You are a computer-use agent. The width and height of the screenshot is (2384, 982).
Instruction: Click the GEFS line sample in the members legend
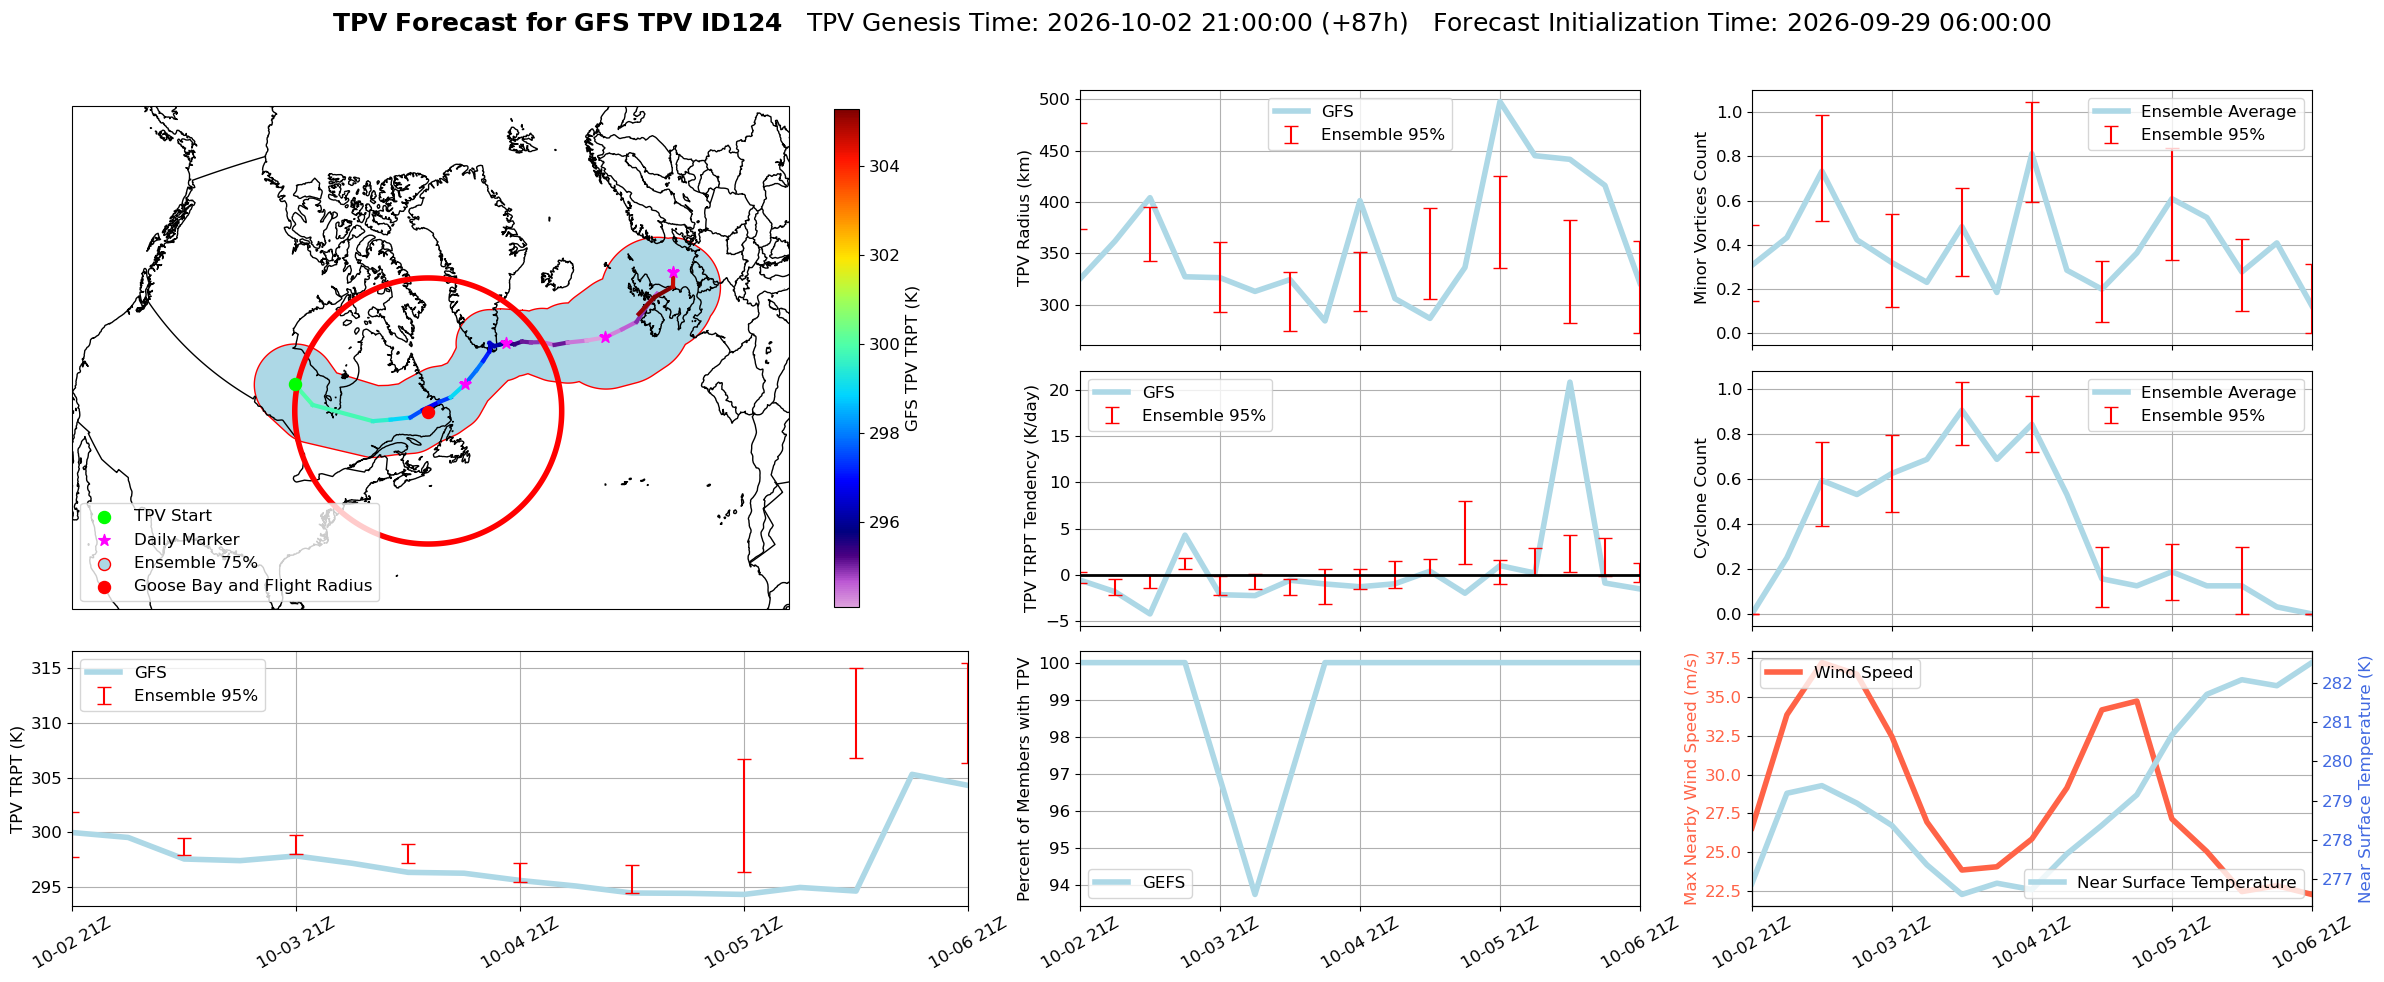pyautogui.click(x=1112, y=883)
